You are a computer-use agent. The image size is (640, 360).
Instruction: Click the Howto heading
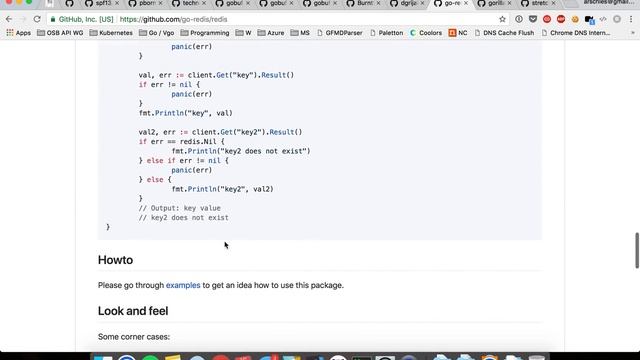point(115,260)
